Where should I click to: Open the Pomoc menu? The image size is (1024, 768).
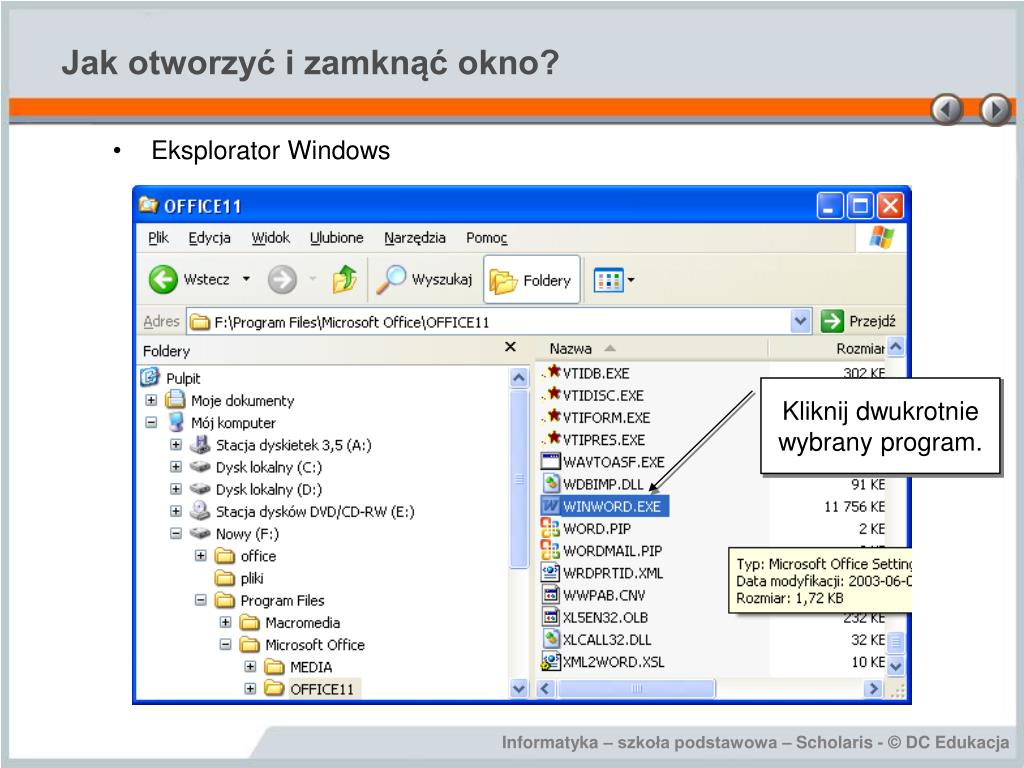pyautogui.click(x=487, y=238)
